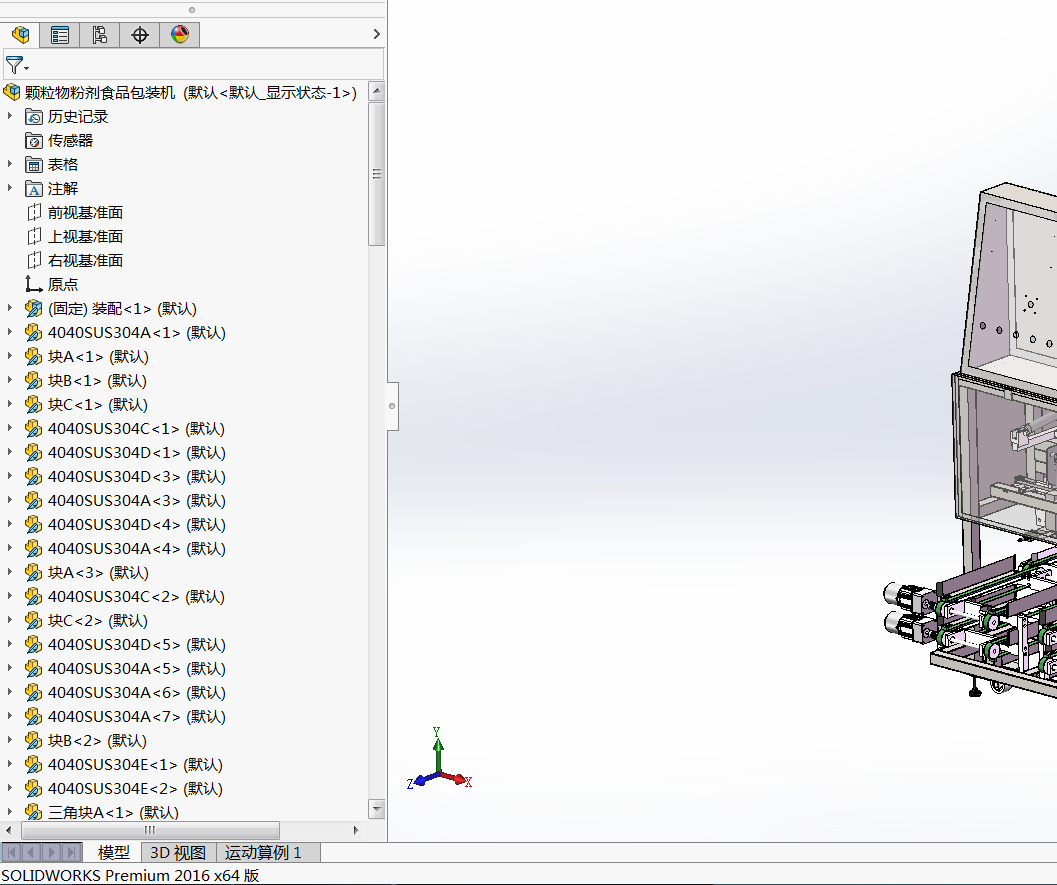
Task: Select 4040SUS304A<7> (默认) in the tree
Action: (137, 716)
